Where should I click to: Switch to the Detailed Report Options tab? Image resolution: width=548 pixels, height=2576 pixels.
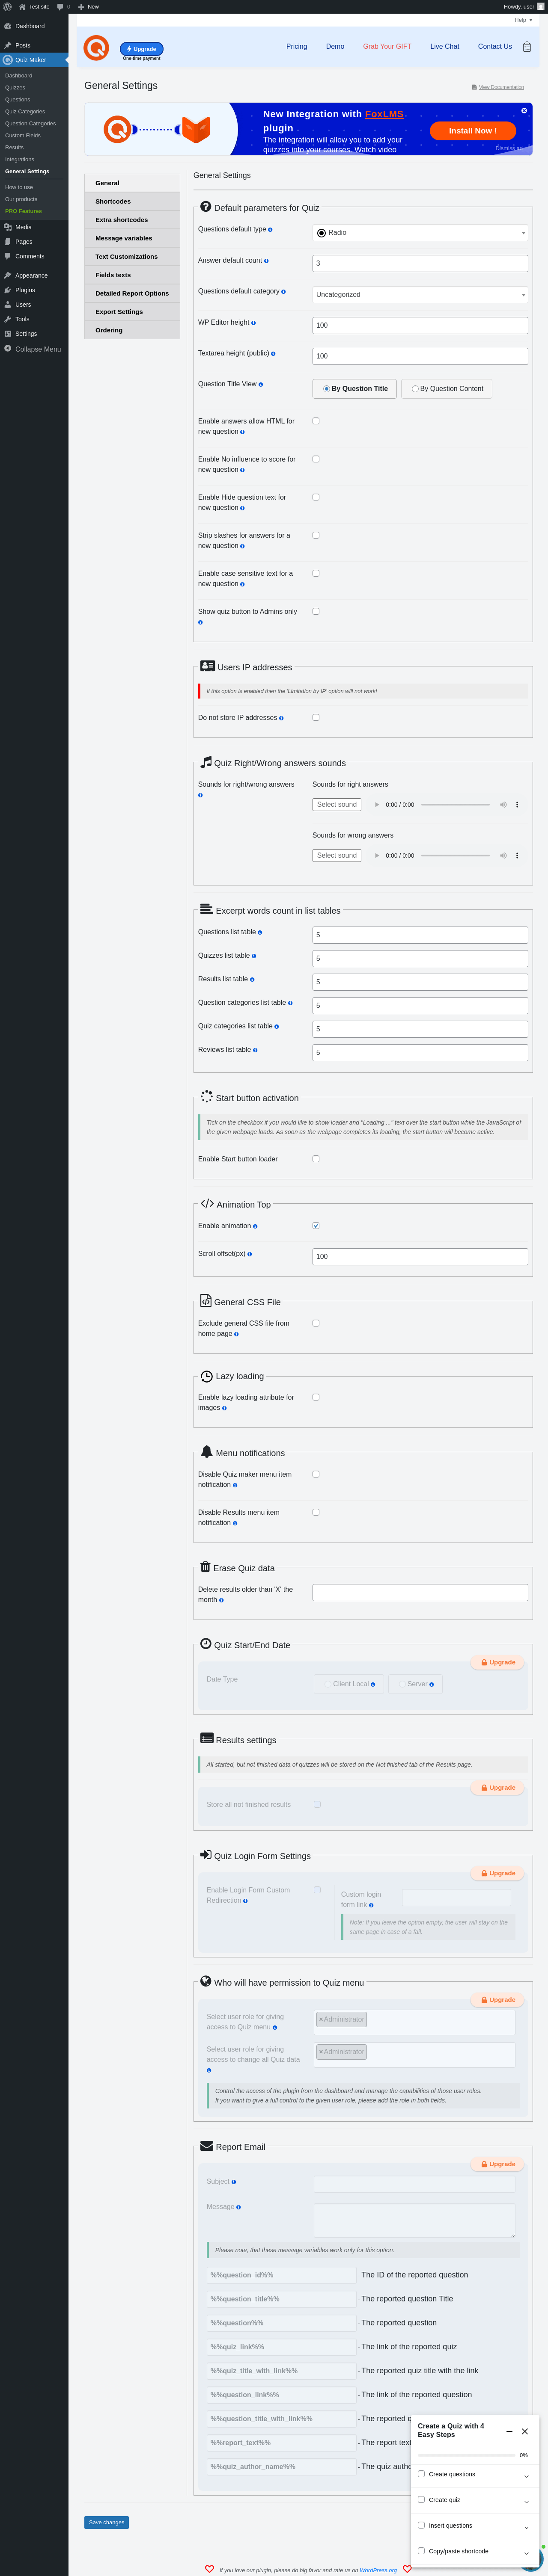pos(132,294)
